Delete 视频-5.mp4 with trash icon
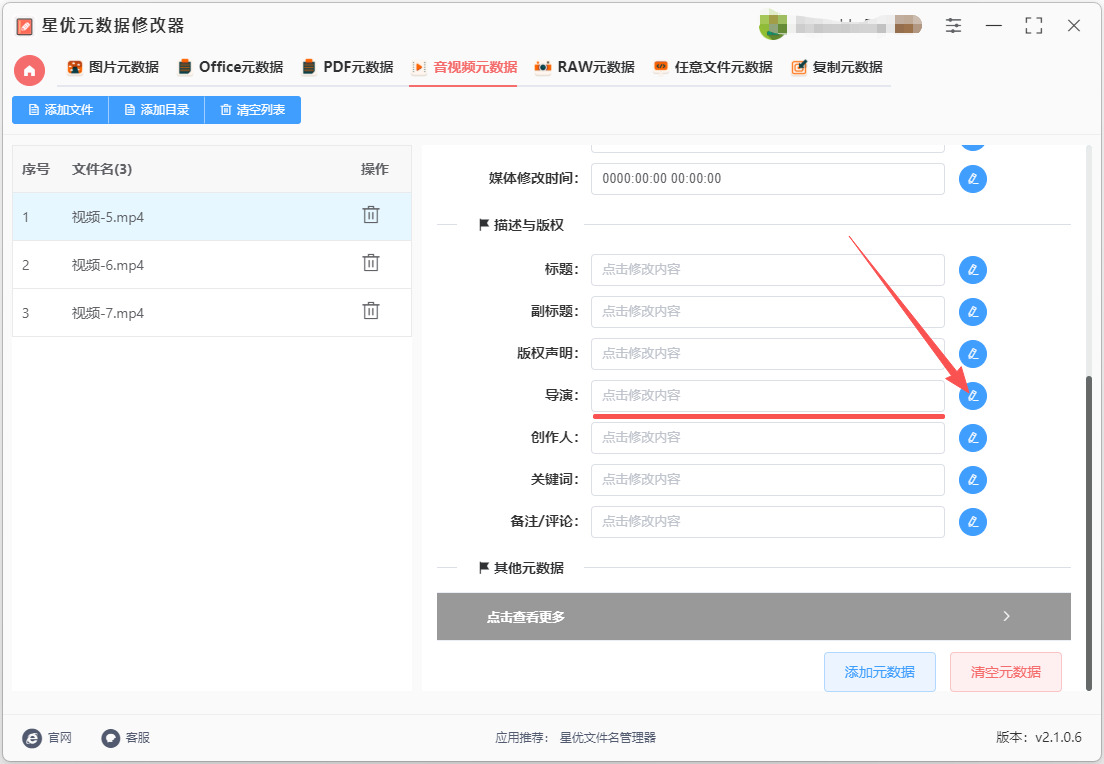This screenshot has height=764, width=1104. (371, 215)
